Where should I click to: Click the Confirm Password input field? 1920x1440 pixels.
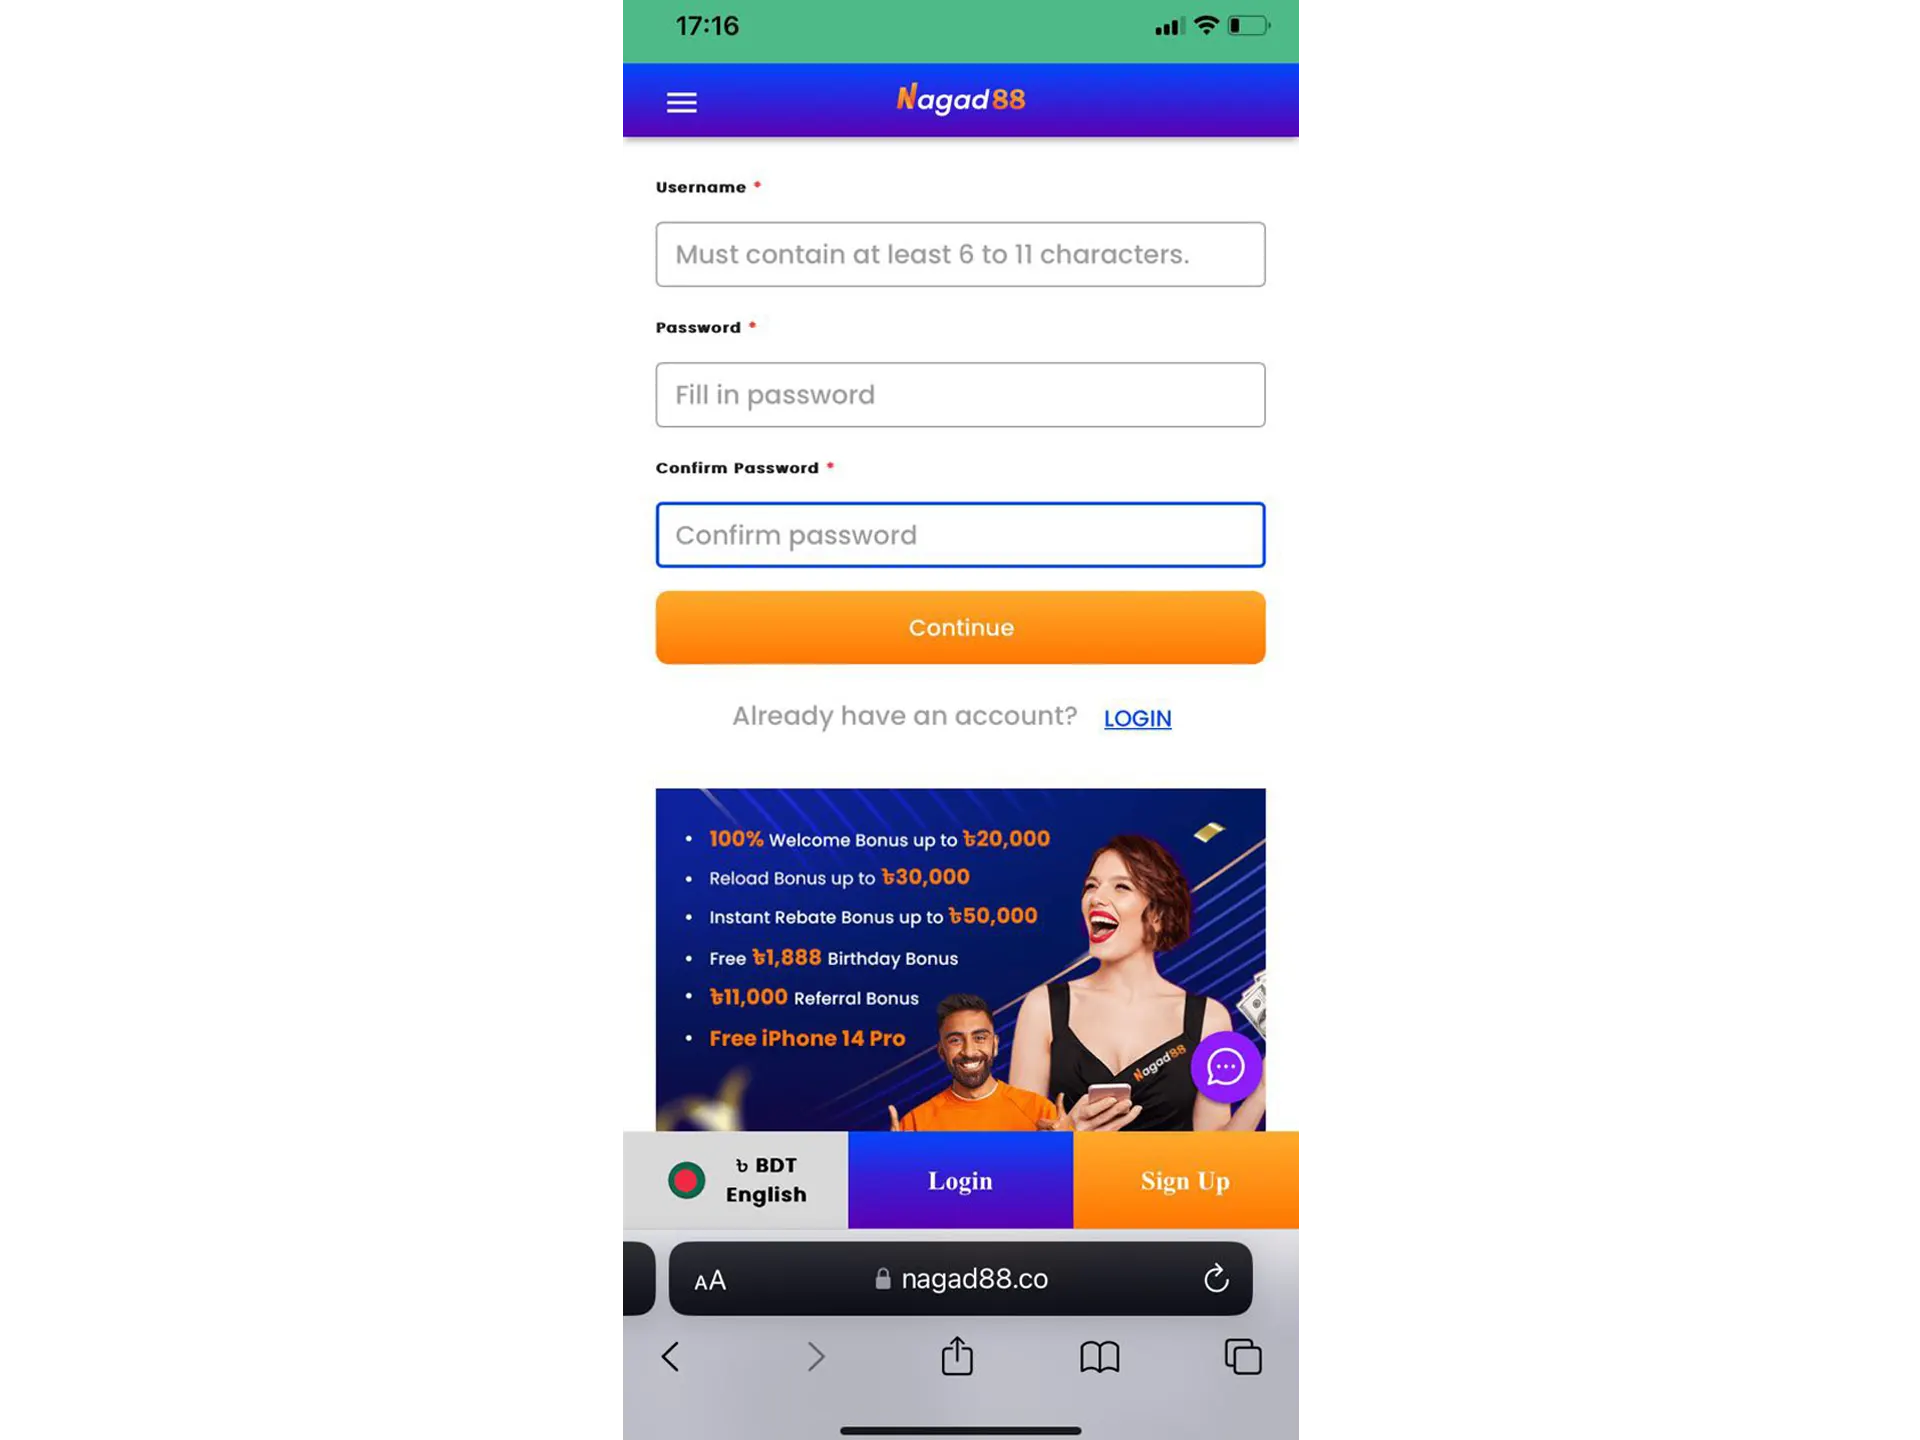[960, 535]
